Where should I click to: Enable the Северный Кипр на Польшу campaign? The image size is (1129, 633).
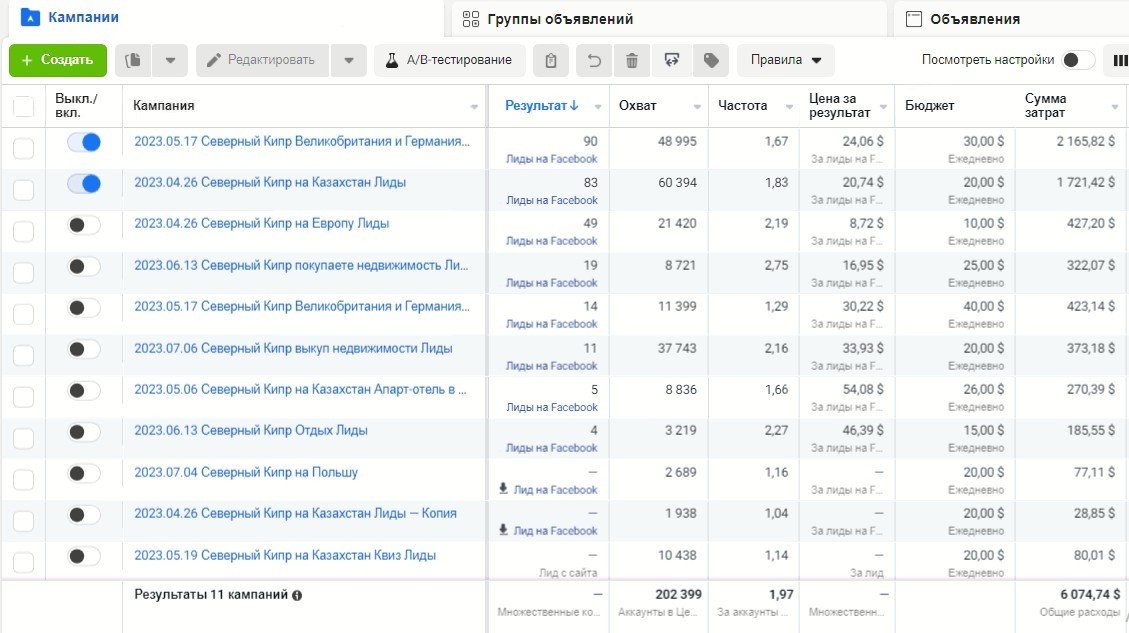[x=84, y=474]
